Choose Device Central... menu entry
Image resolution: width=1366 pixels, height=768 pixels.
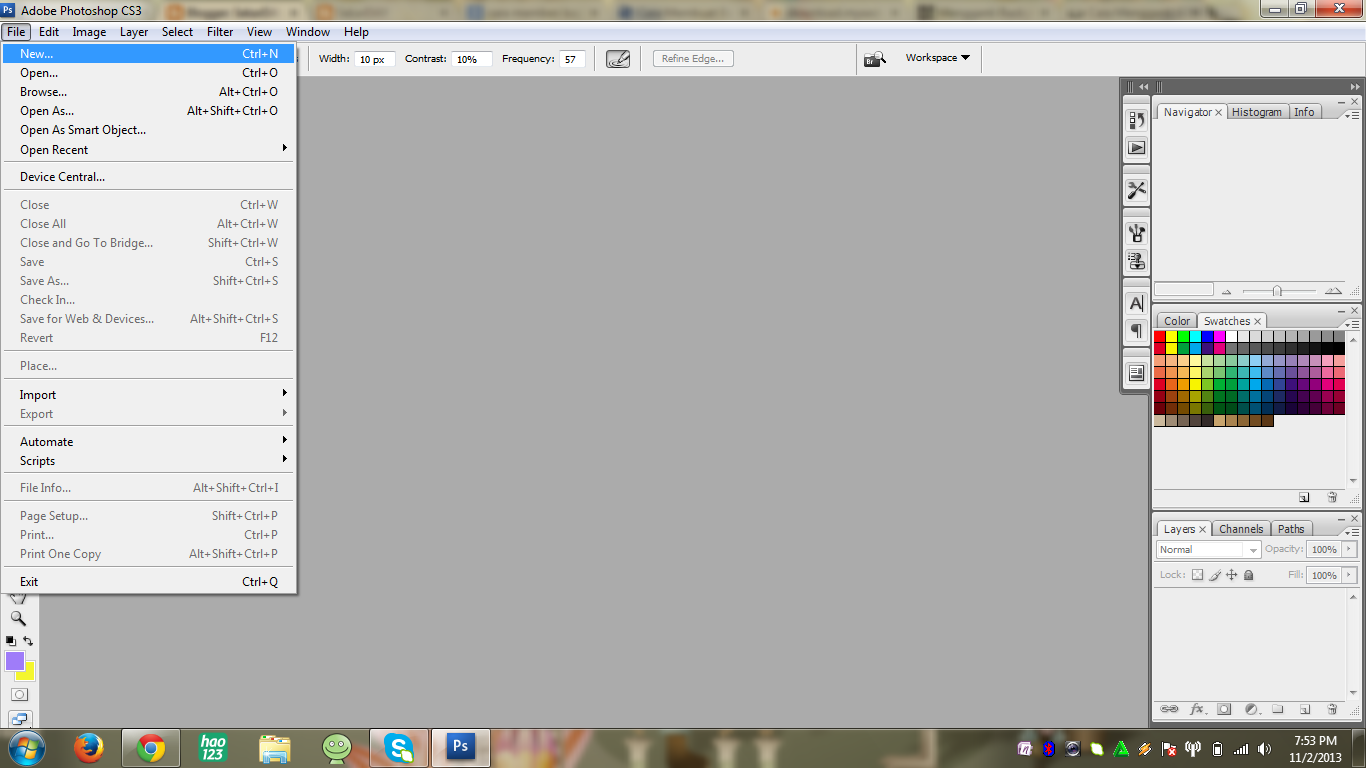pyautogui.click(x=149, y=177)
